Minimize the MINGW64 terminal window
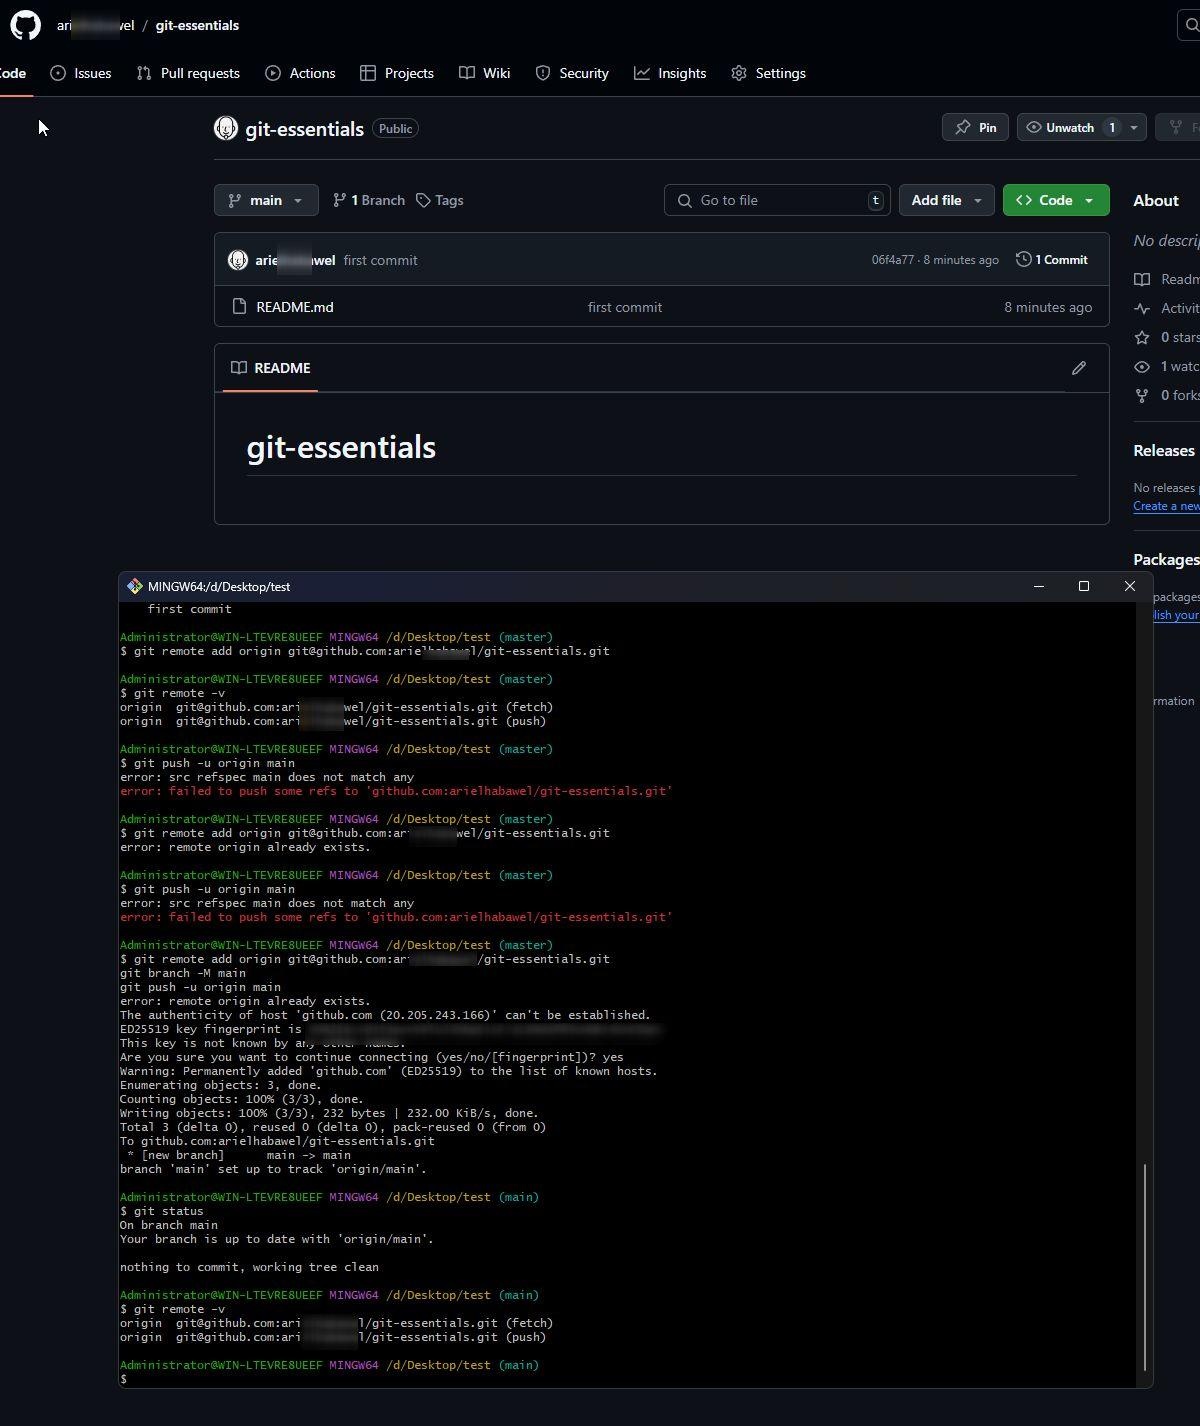1200x1426 pixels. 1039,586
